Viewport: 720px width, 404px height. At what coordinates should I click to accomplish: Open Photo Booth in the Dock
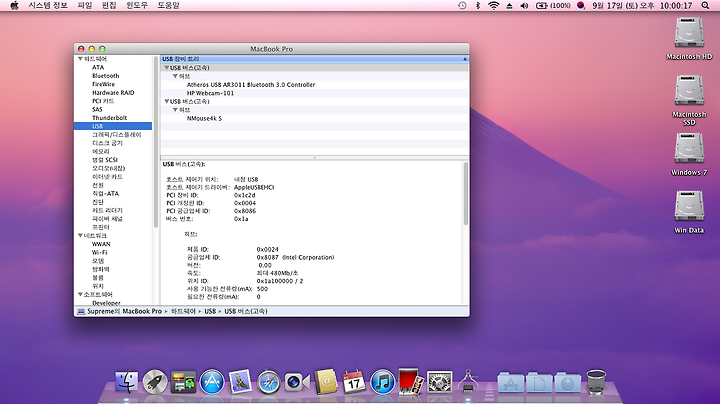411,381
